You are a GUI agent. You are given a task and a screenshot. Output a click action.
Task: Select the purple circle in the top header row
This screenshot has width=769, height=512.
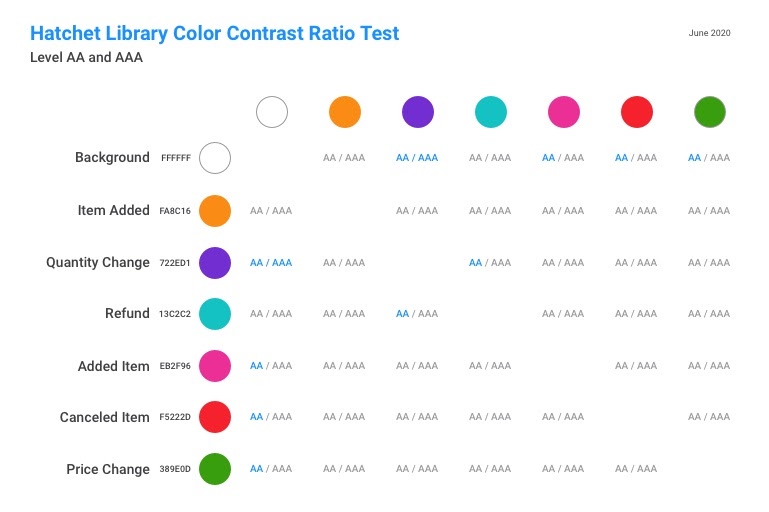(418, 112)
